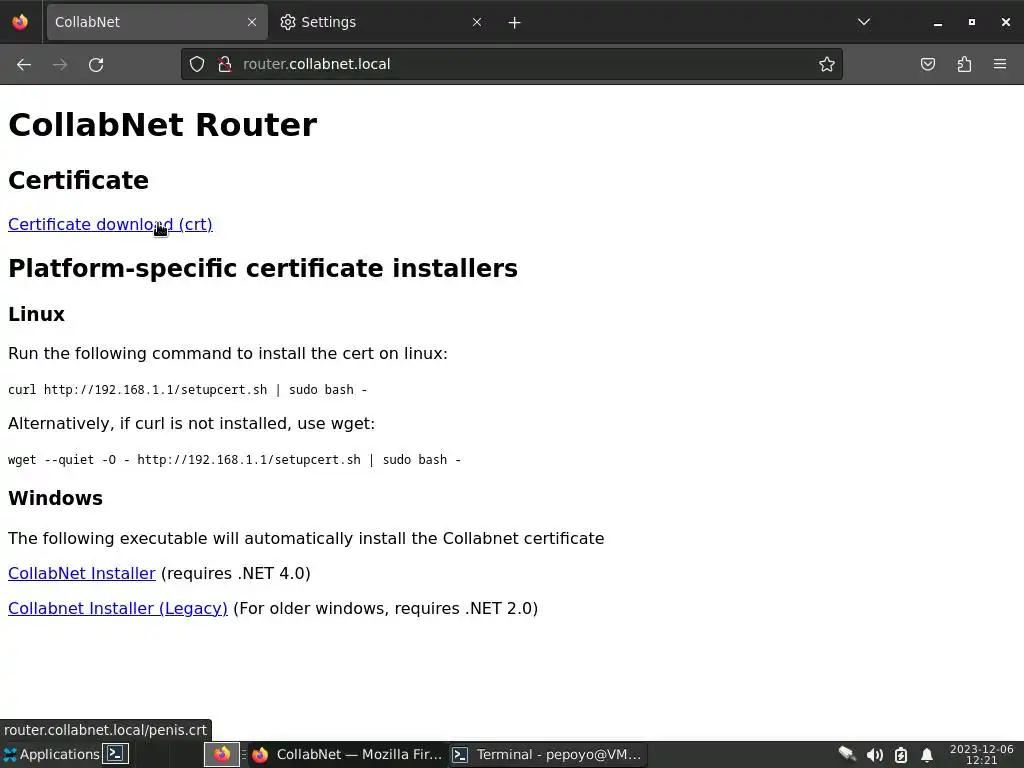
Task: Close the Settings tab
Action: tap(477, 22)
